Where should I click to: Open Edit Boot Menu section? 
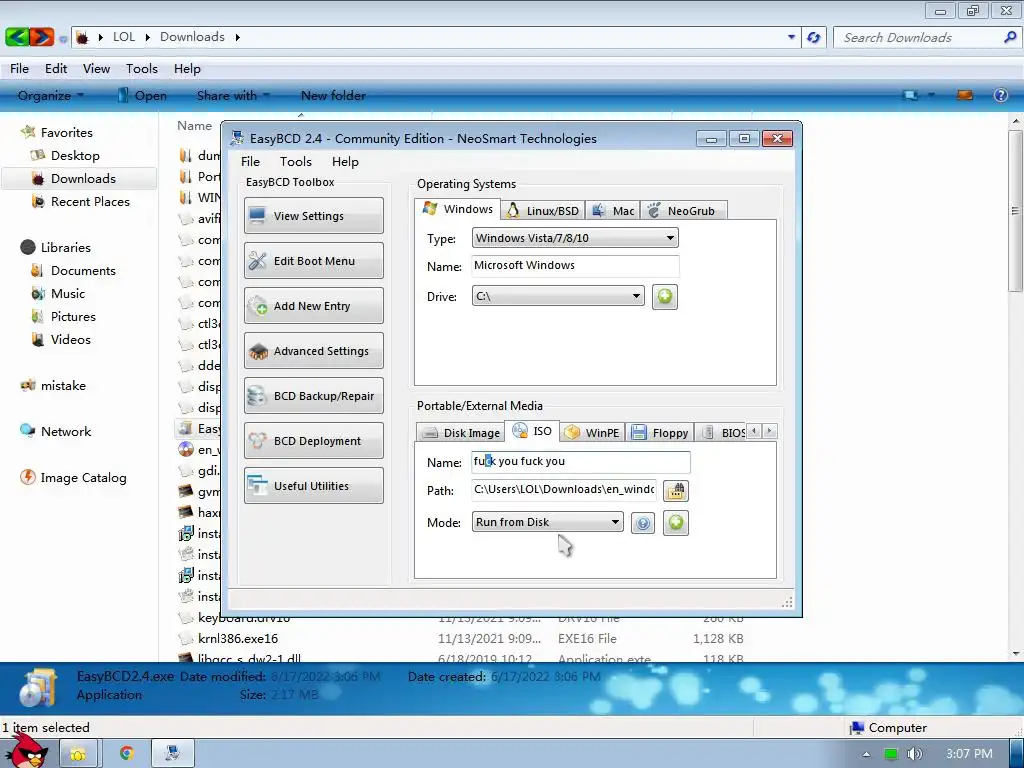coord(313,261)
